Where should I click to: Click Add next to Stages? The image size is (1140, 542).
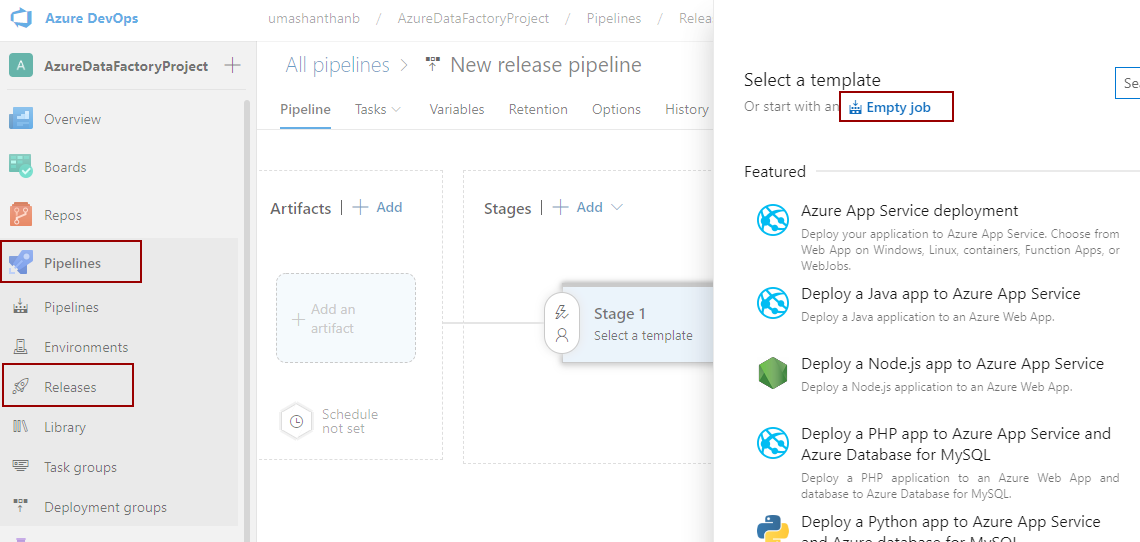coord(578,207)
